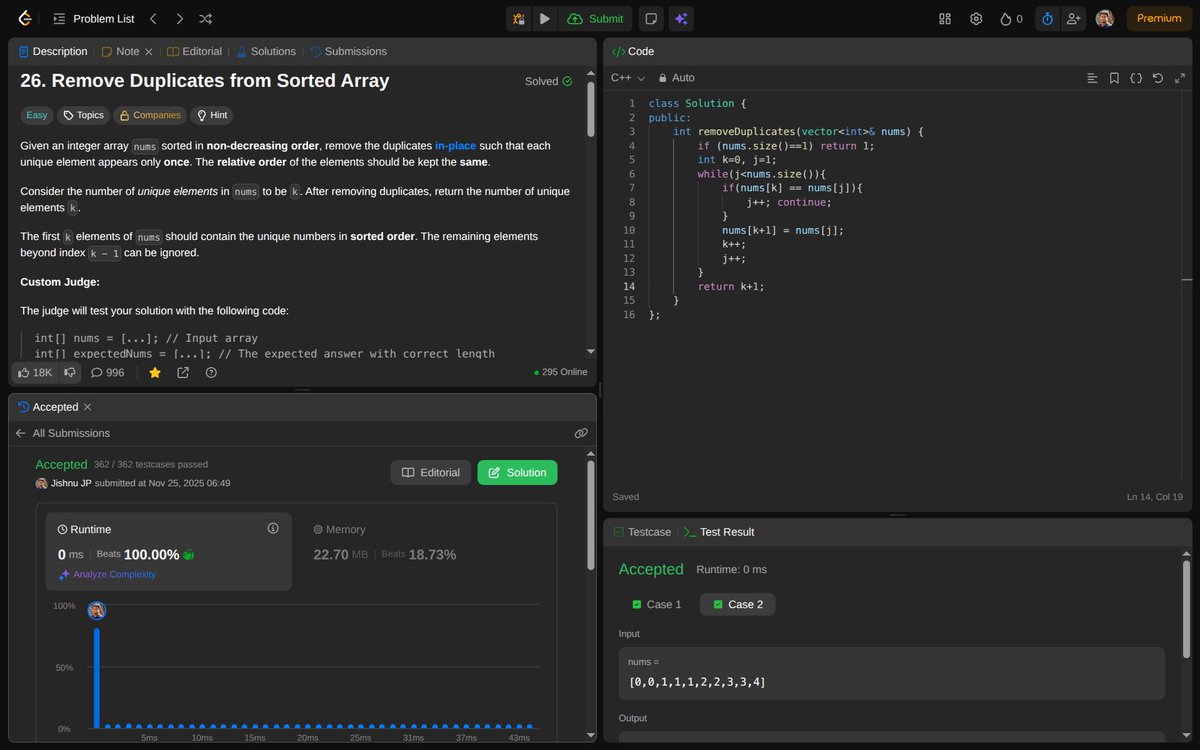1200x750 pixels.
Task: Submit the solution
Action: tap(595, 18)
